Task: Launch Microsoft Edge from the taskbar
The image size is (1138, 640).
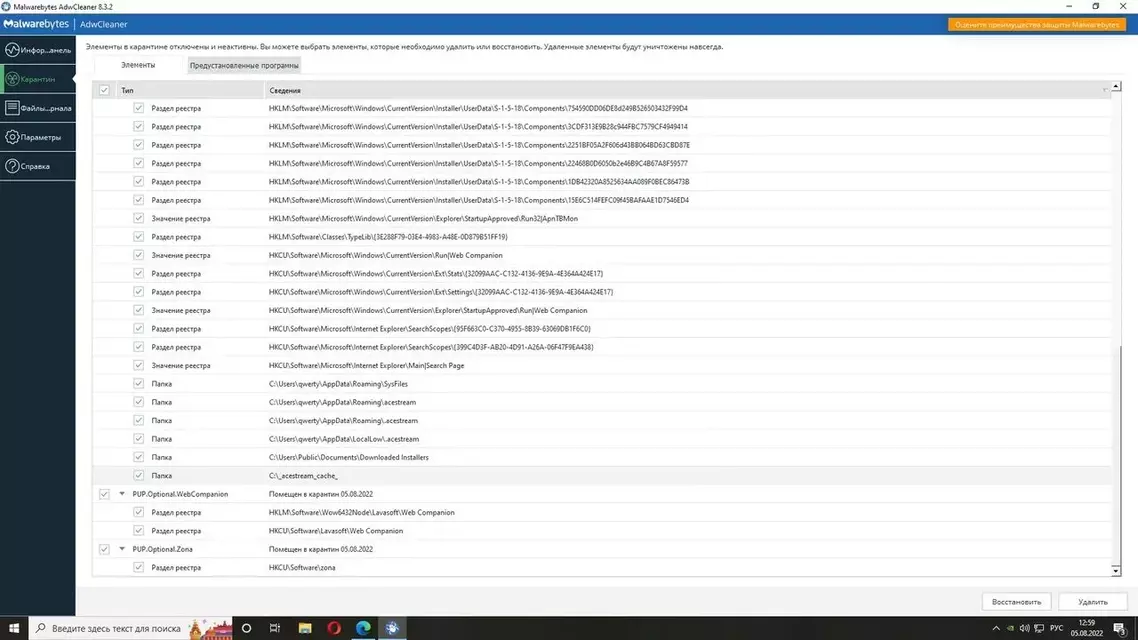Action: click(x=363, y=628)
